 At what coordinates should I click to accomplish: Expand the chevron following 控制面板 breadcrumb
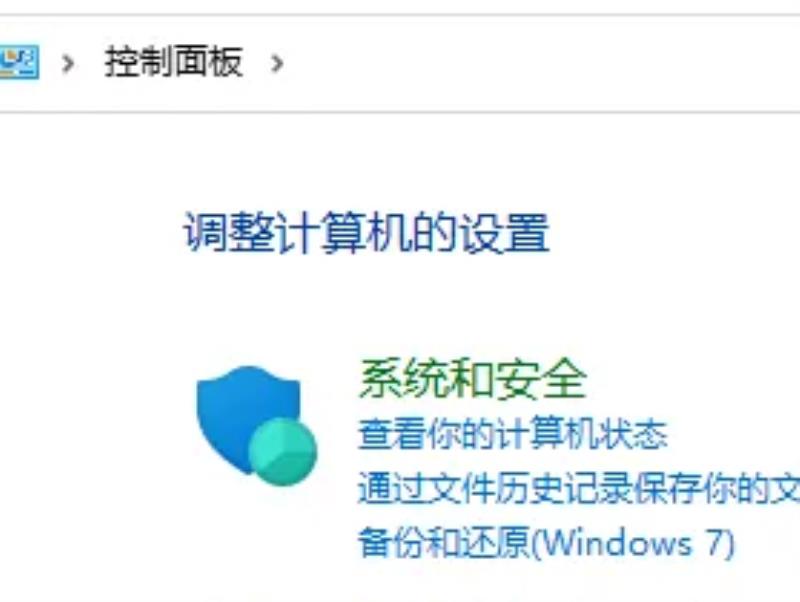(x=277, y=63)
